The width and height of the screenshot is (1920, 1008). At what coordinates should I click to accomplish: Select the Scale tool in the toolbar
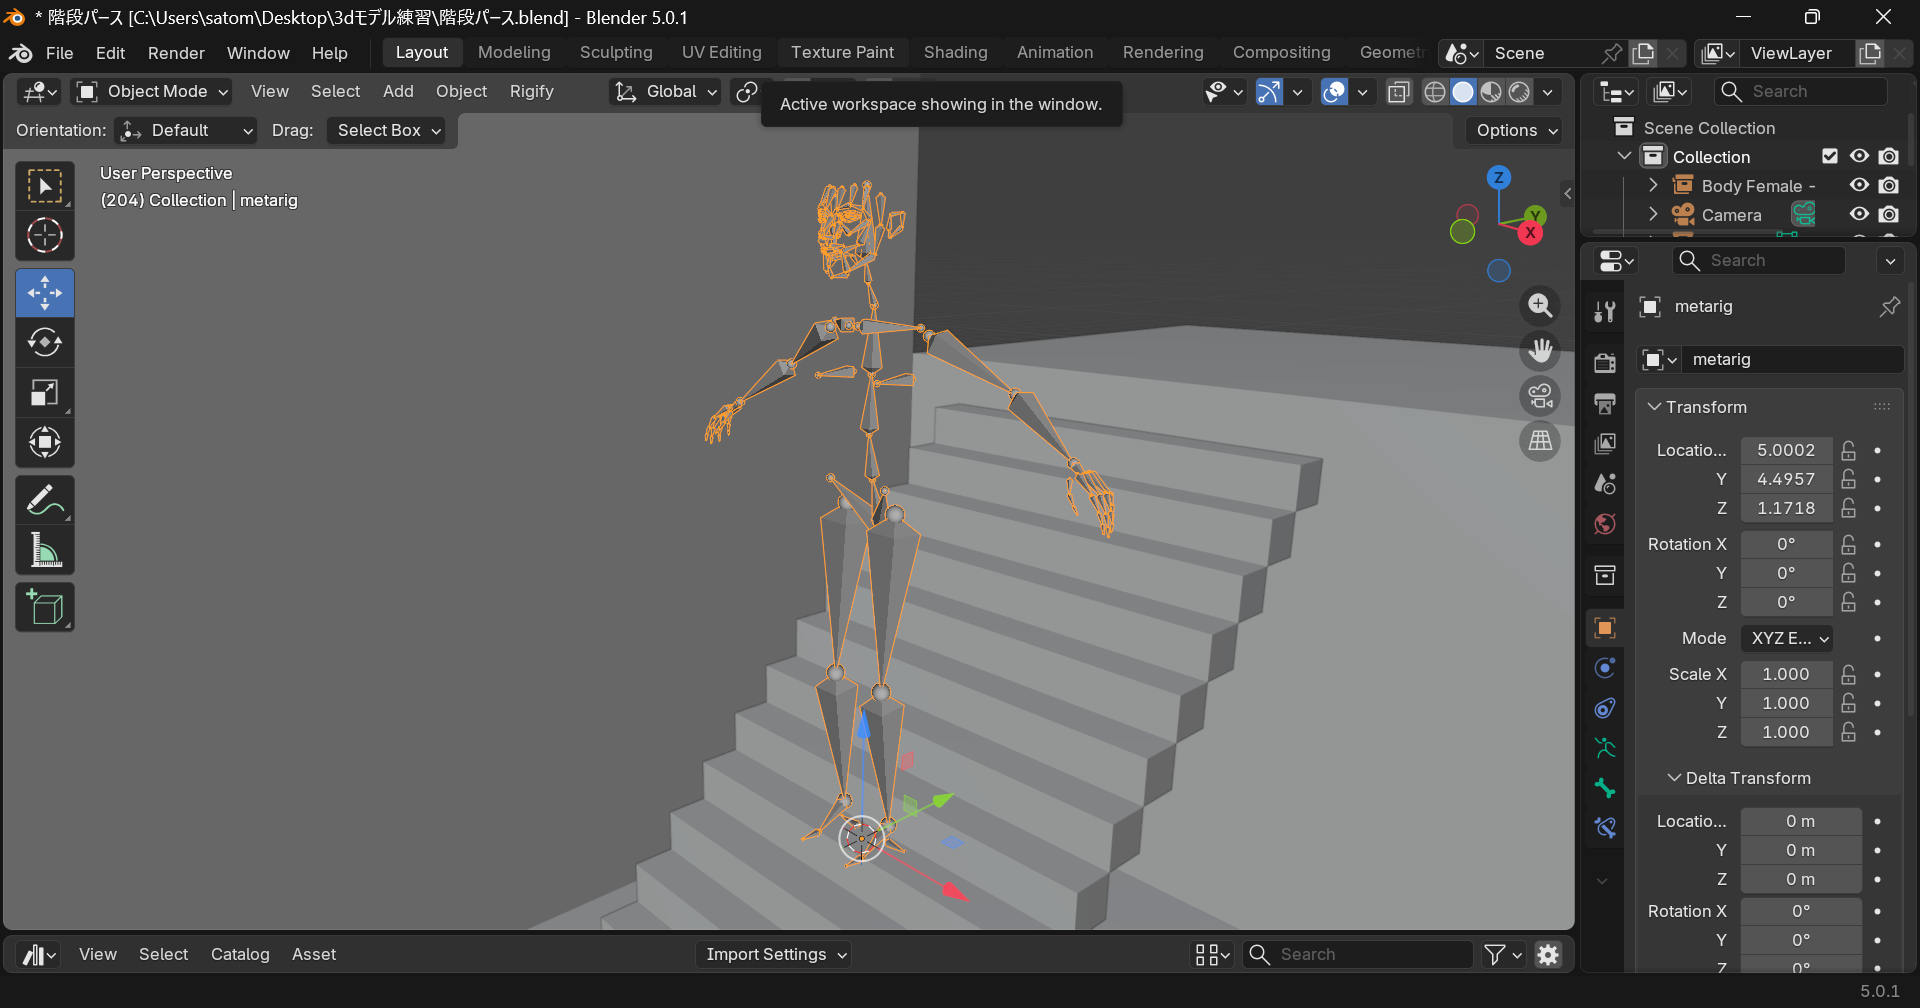(45, 393)
